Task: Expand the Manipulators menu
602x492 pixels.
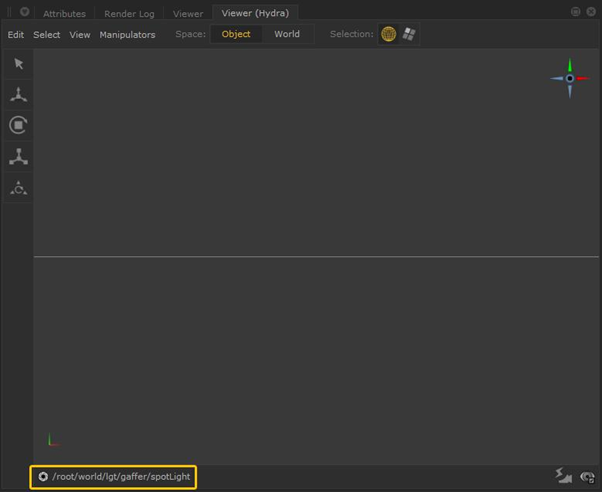Action: click(127, 35)
